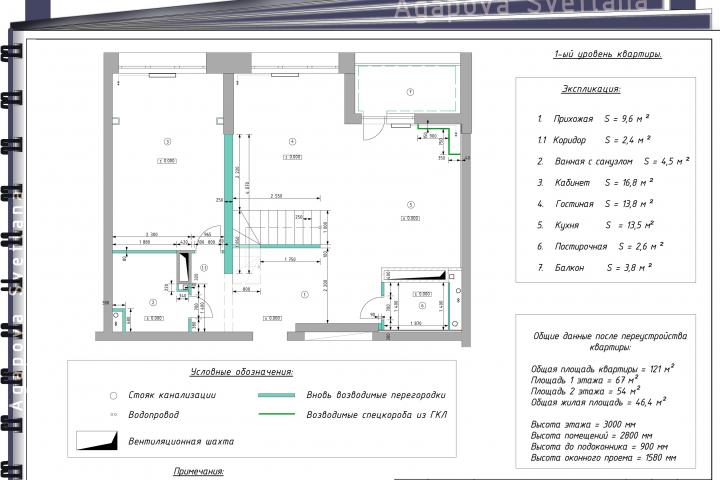Click the 'Условные обозначения:' legend heading
This screenshot has height=480, width=720.
pos(242,372)
